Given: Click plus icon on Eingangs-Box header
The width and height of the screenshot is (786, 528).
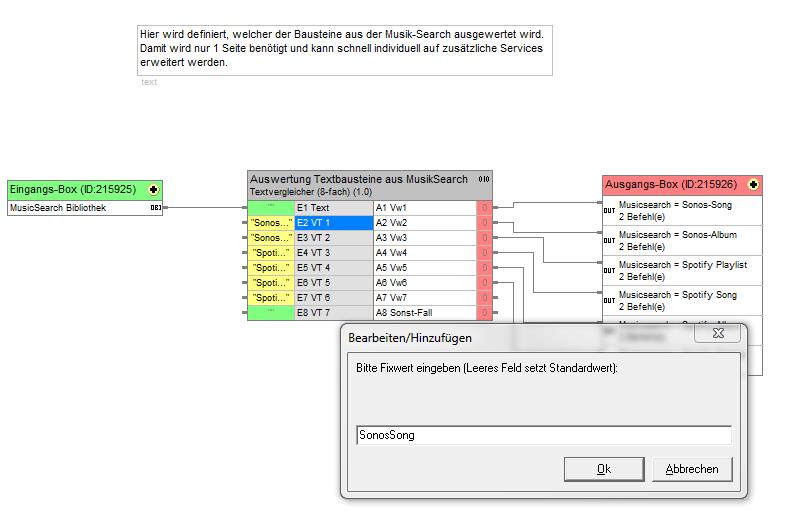Looking at the screenshot, I should coord(153,189).
